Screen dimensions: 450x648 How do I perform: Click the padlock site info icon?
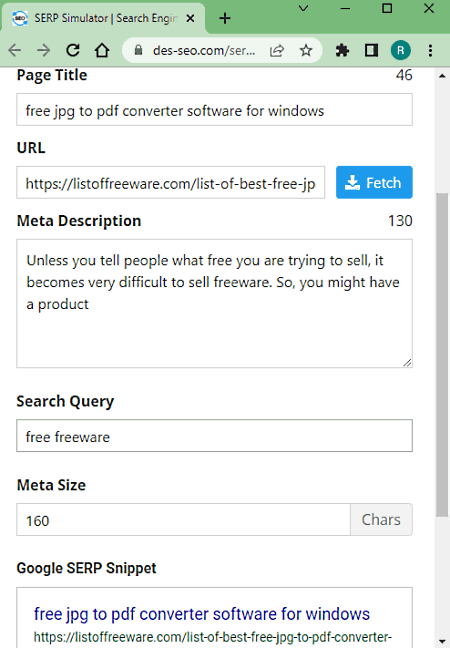click(x=138, y=50)
